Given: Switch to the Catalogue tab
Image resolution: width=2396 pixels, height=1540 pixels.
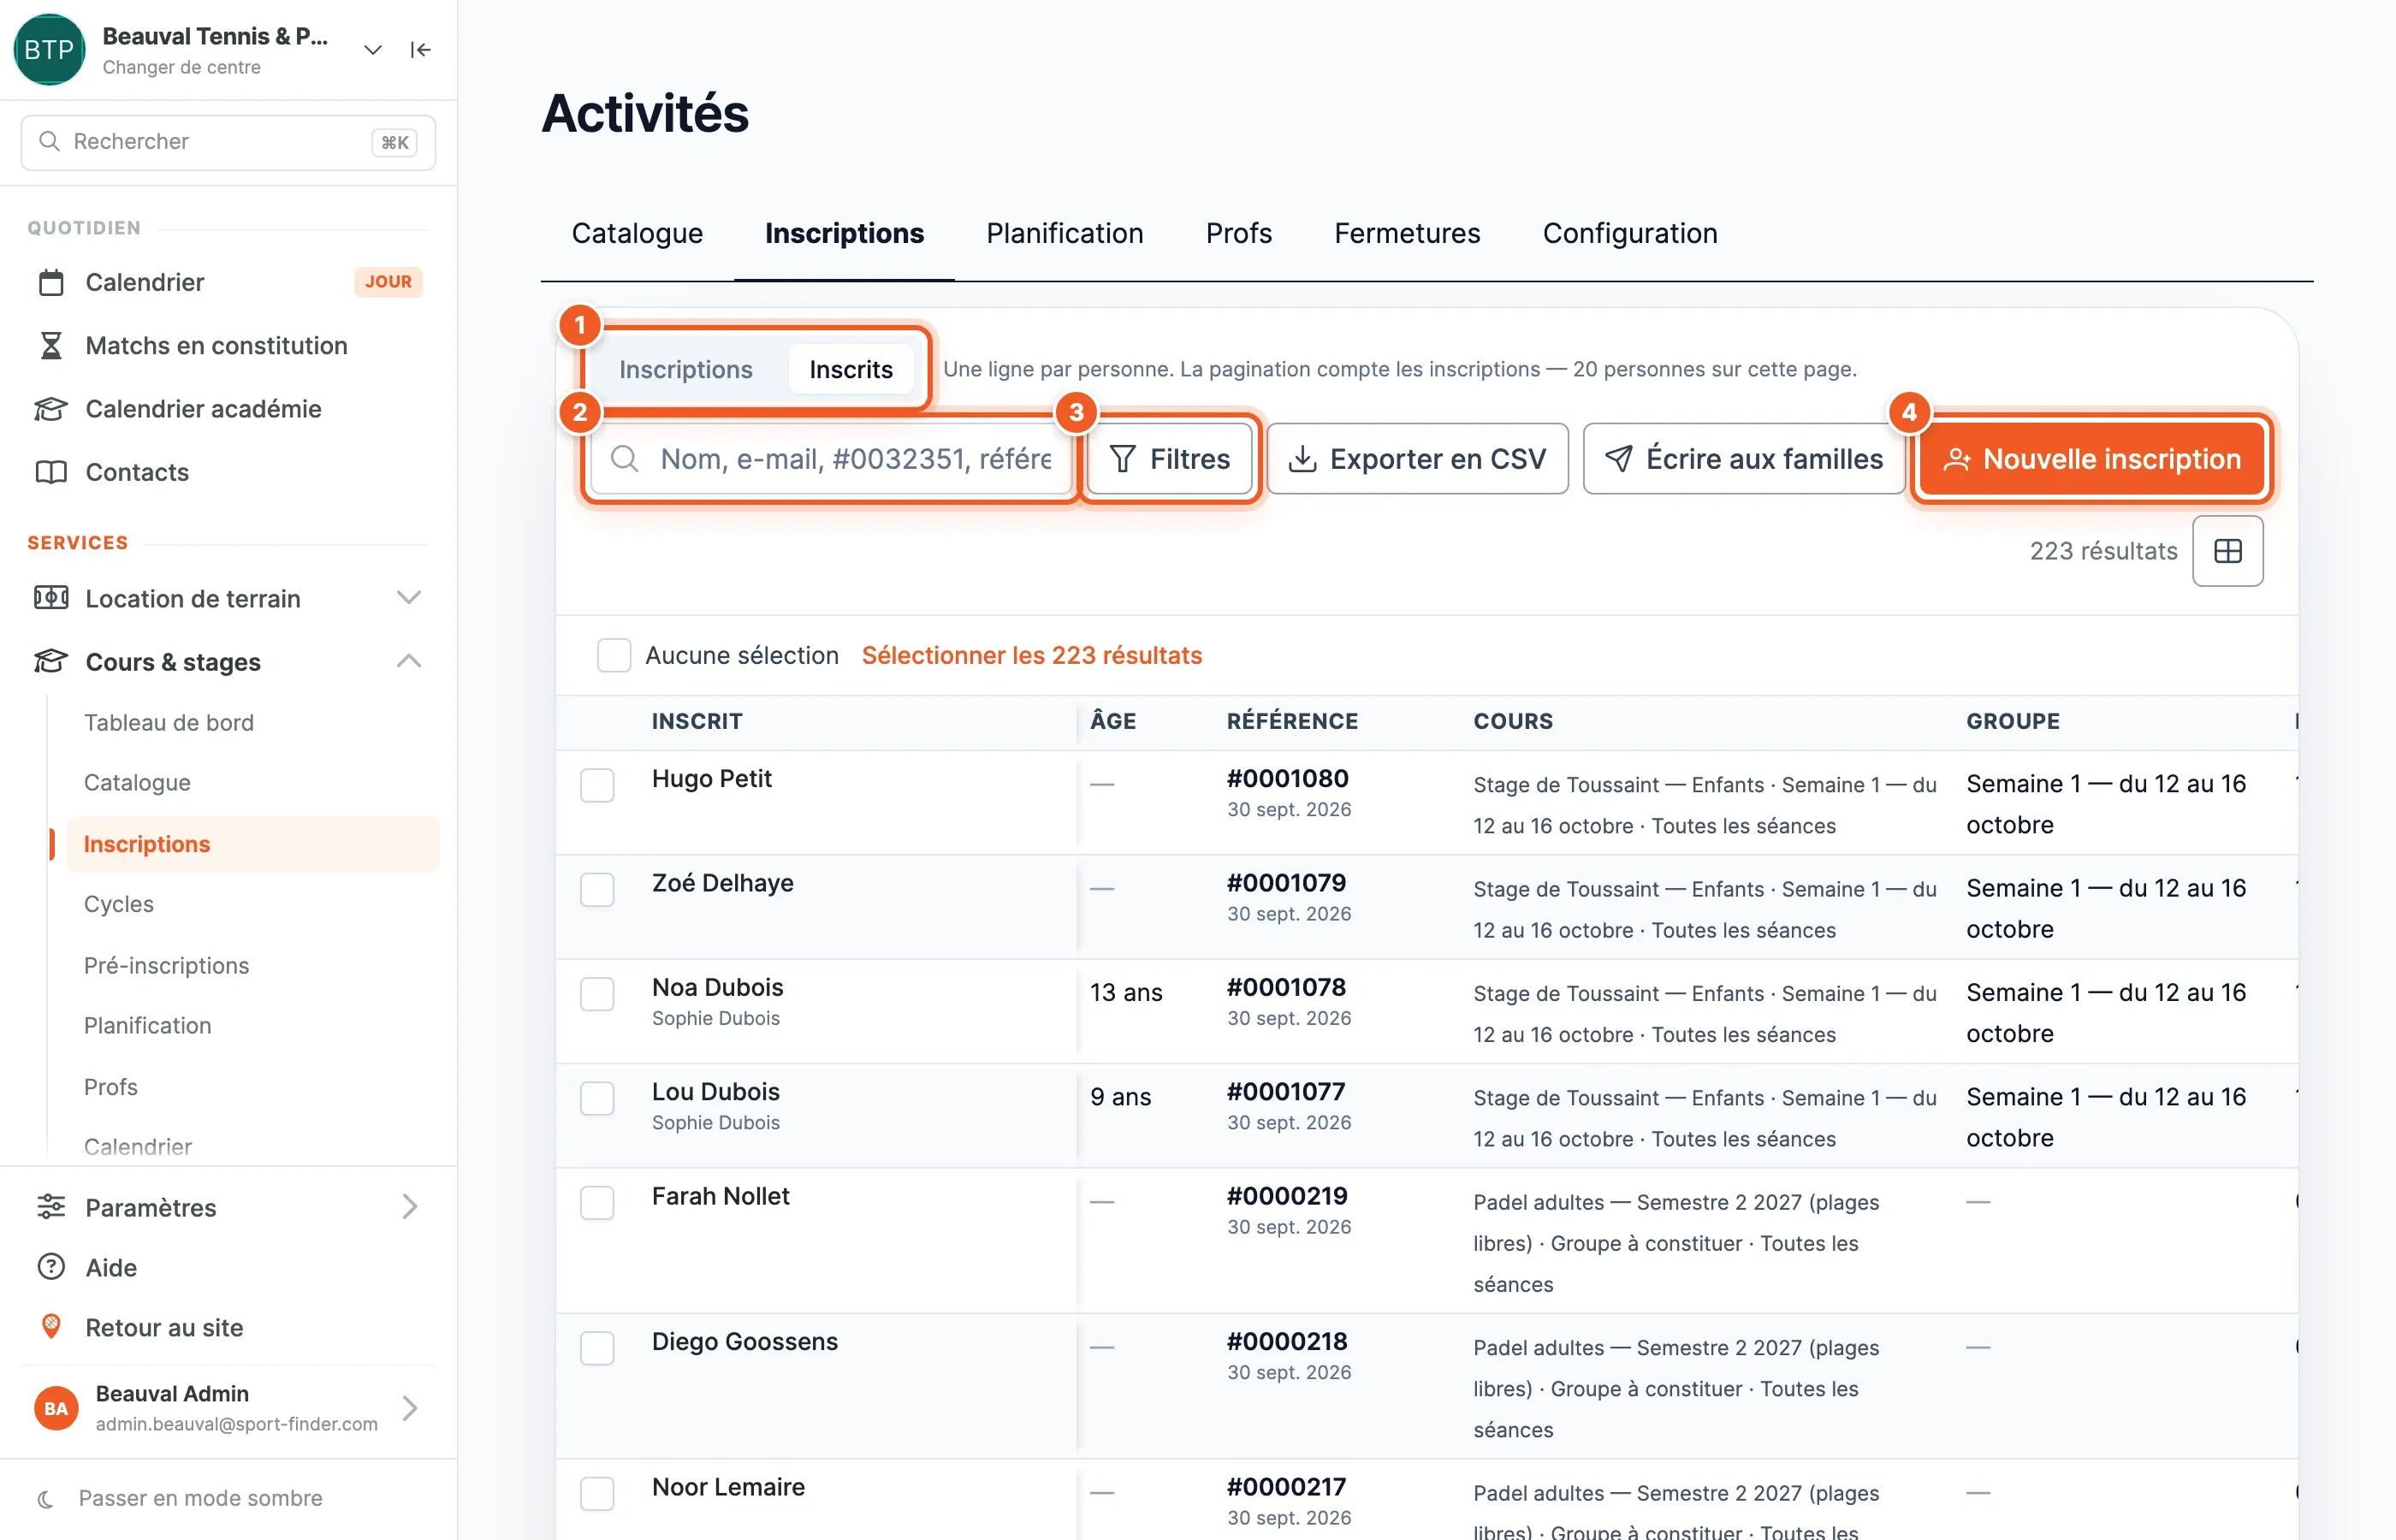Looking at the screenshot, I should click(x=637, y=233).
